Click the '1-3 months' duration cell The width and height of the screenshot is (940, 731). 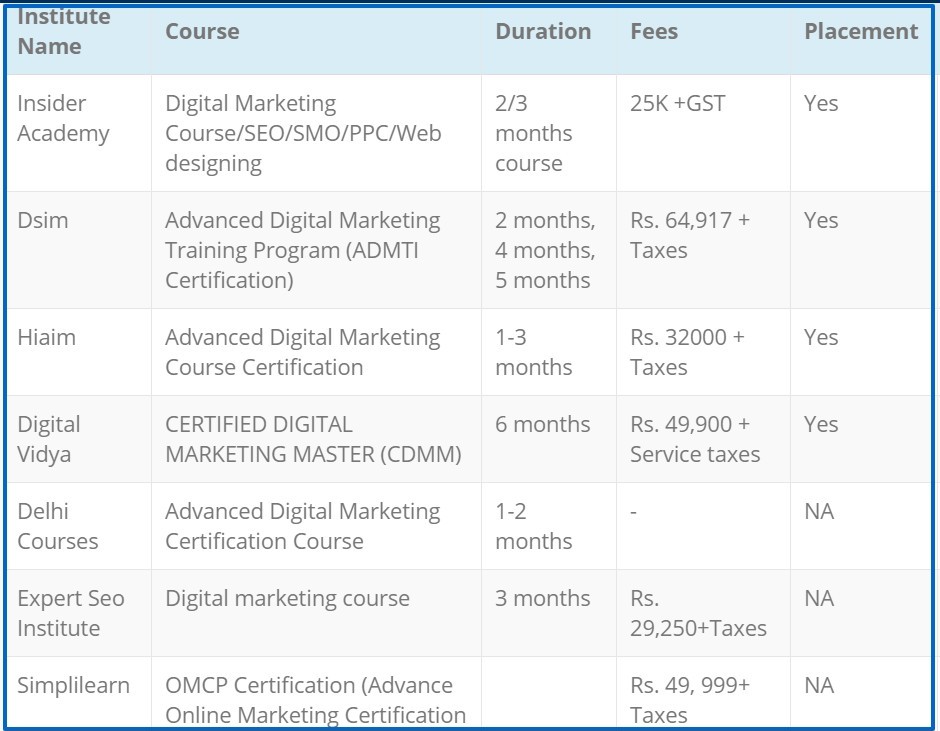tap(549, 352)
